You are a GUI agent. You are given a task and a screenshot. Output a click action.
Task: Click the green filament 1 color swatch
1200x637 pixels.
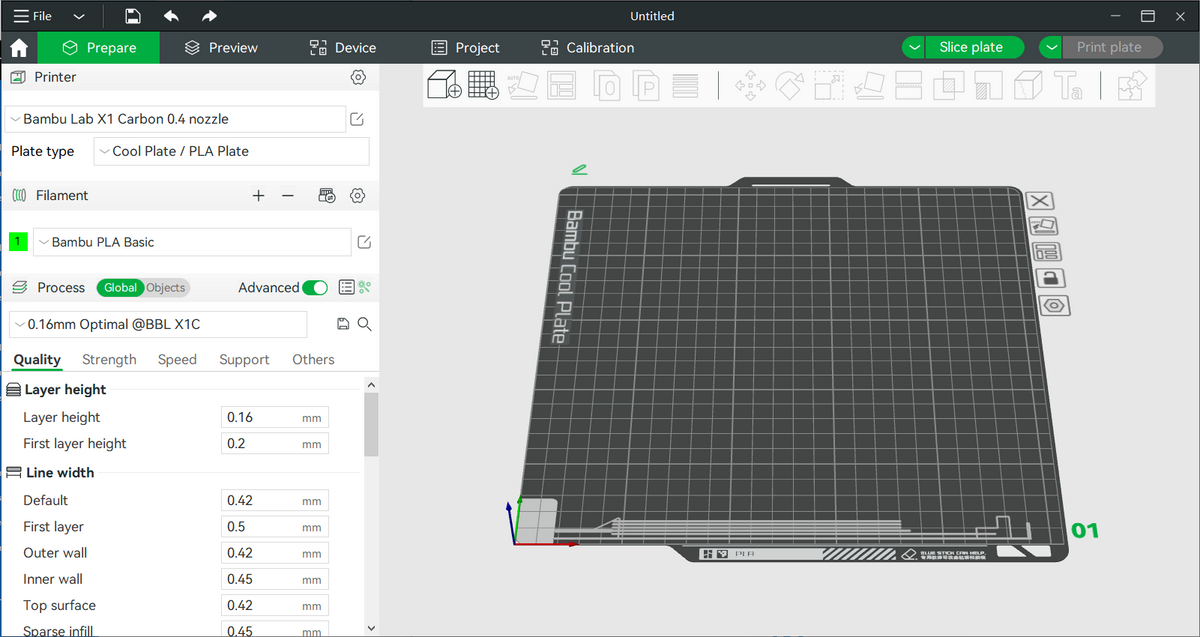pos(18,242)
